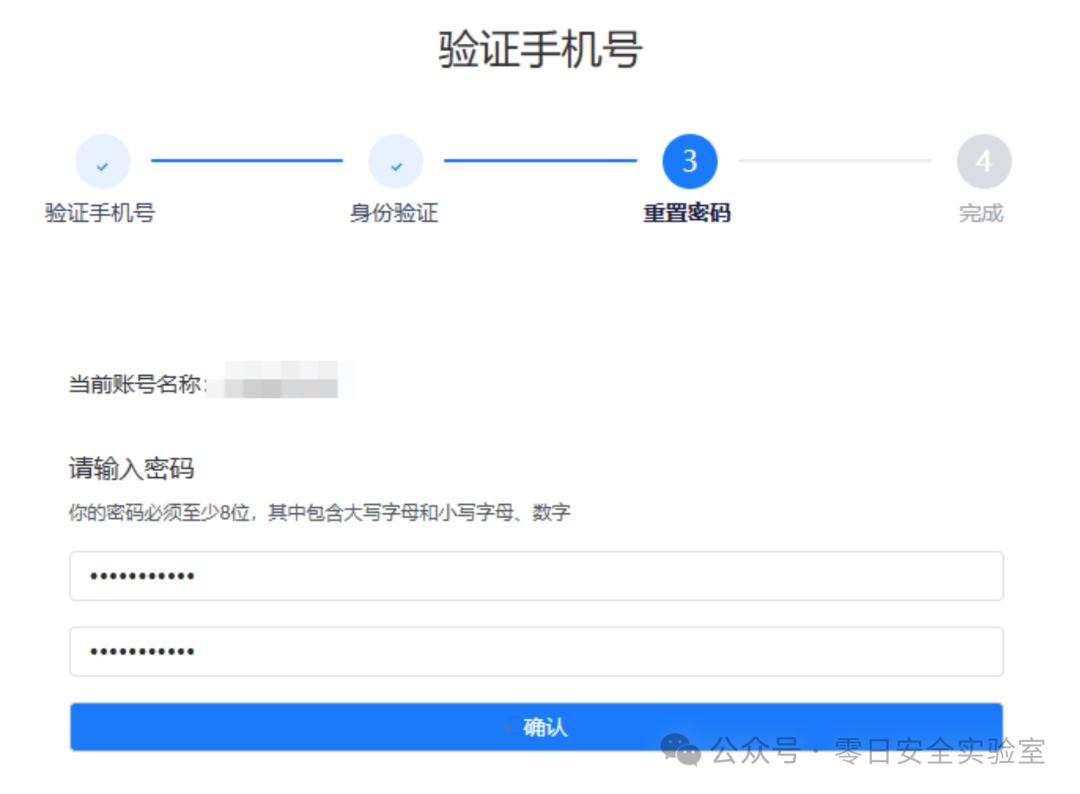Click the password requirements hint text
This screenshot has width=1080, height=794.
tap(320, 512)
